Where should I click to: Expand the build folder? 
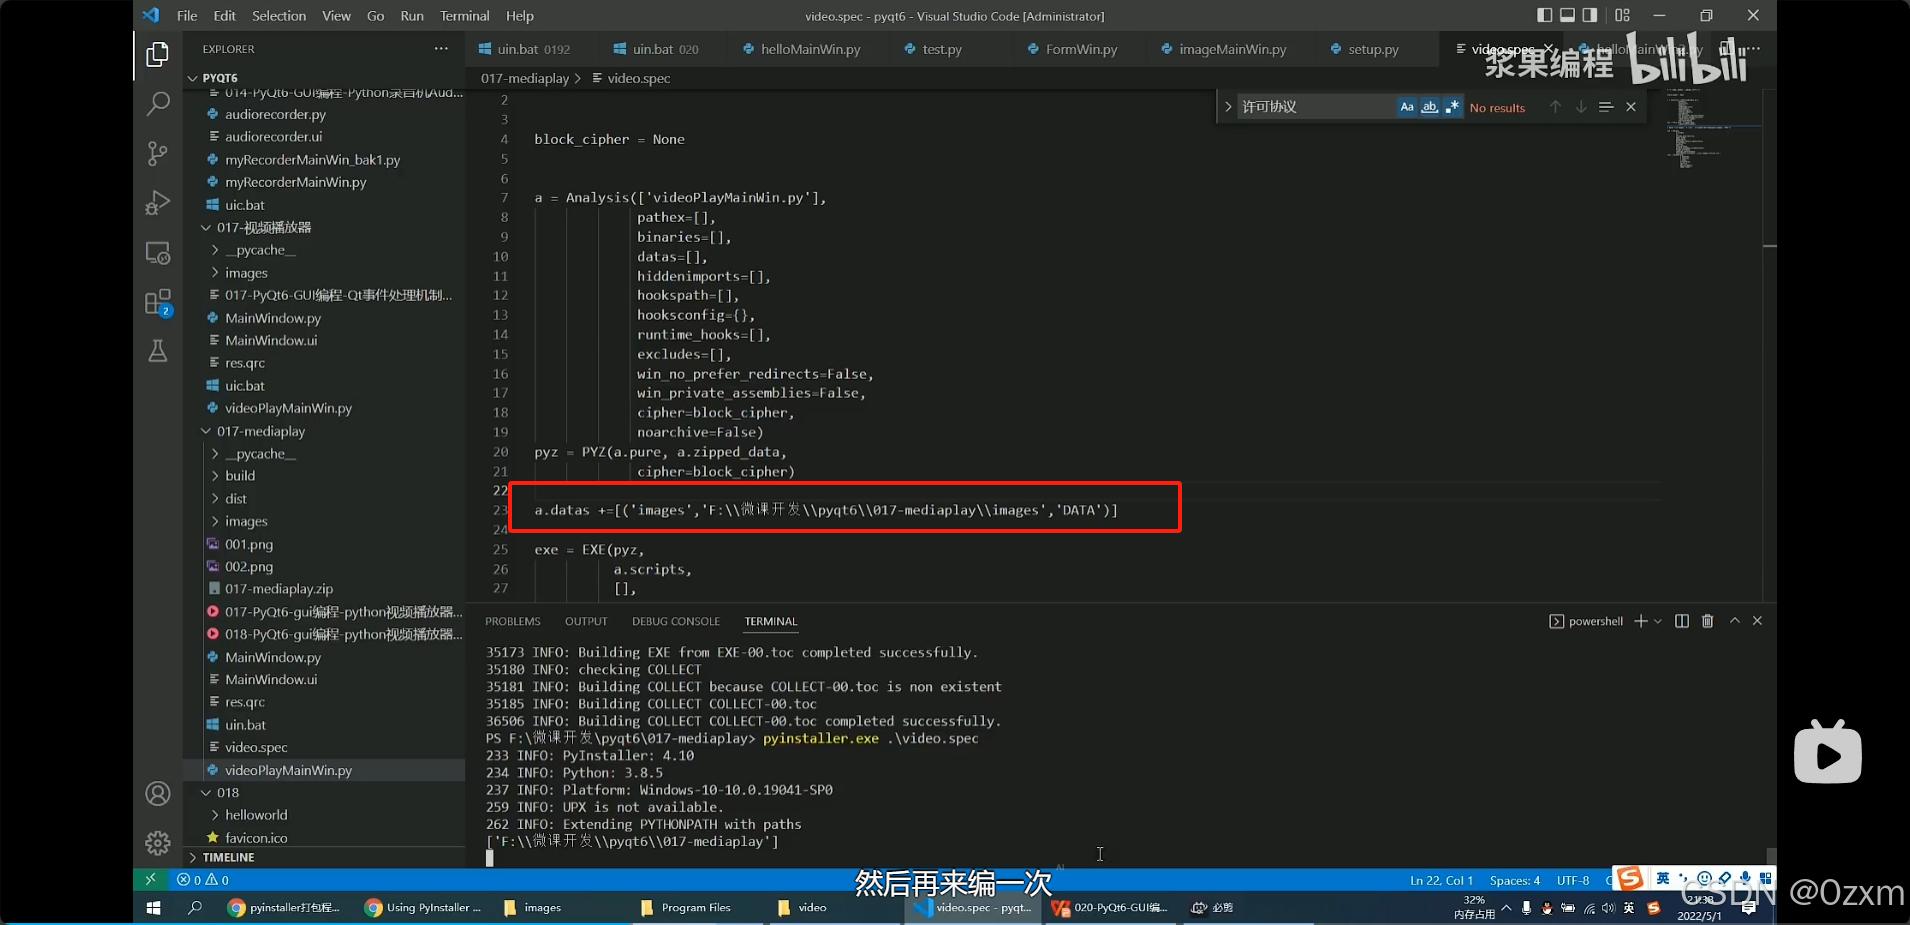(240, 476)
